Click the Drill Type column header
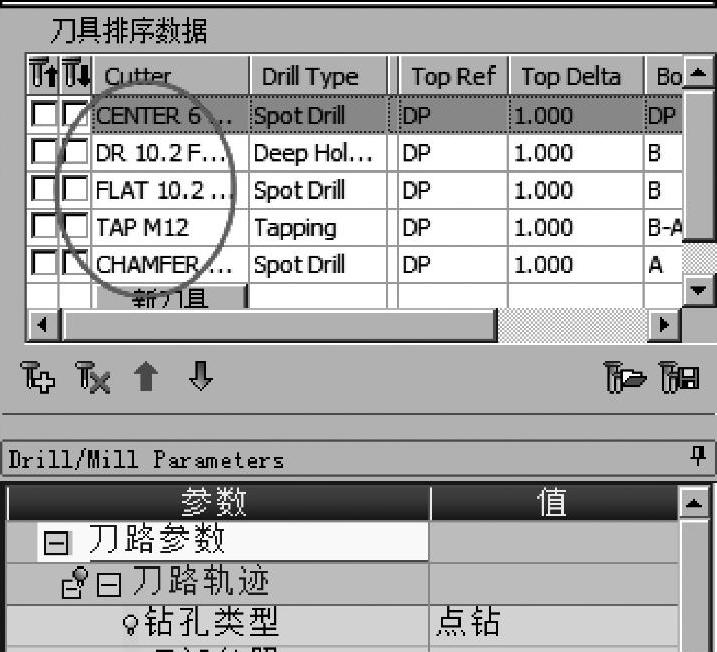 (319, 75)
